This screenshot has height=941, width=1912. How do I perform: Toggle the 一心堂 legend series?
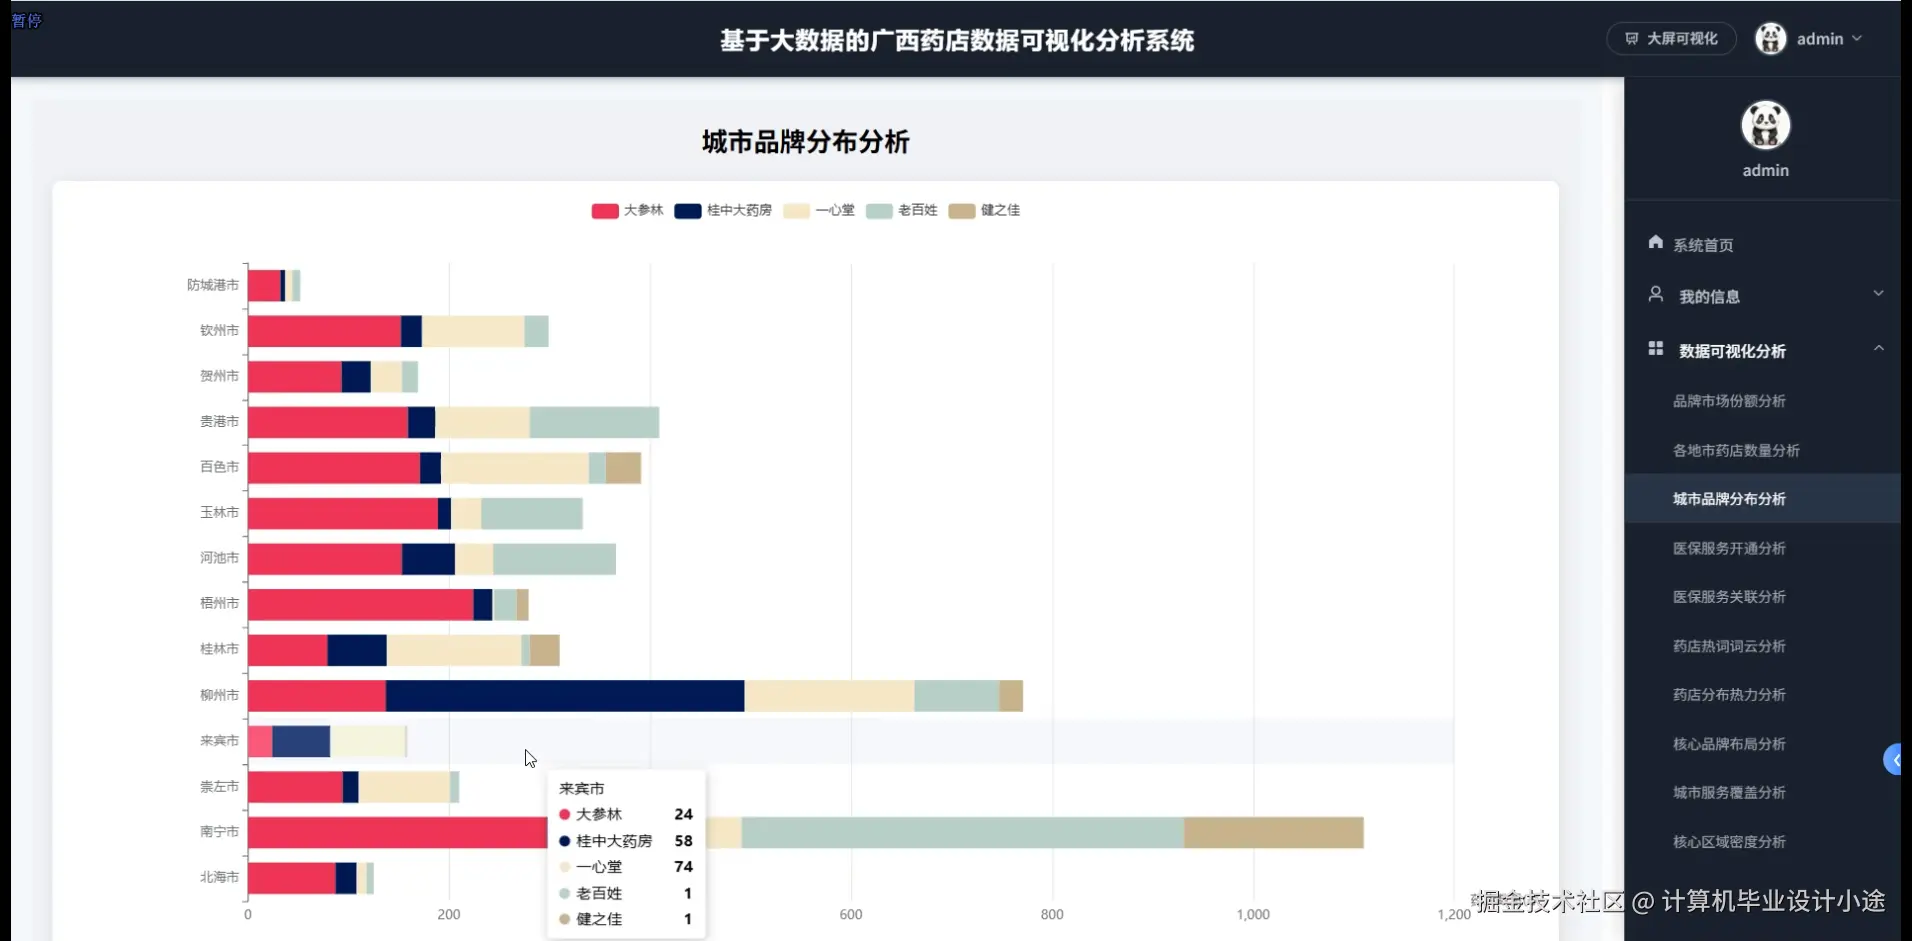coord(819,210)
